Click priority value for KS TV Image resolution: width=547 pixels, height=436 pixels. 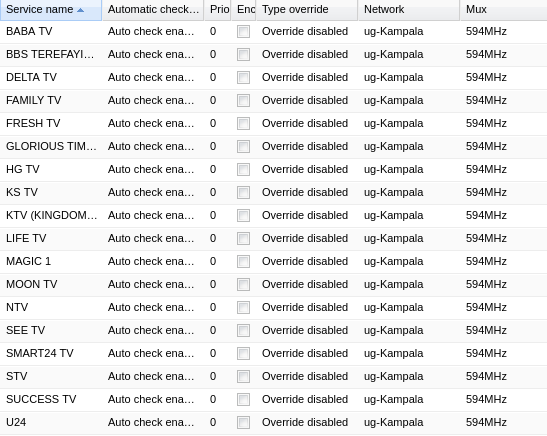pos(213,193)
